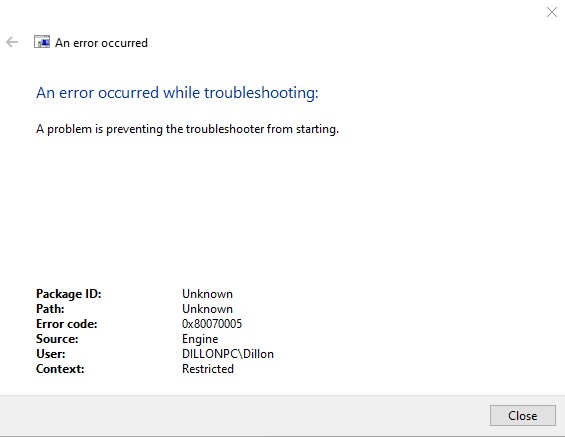Click the Path label

point(50,309)
